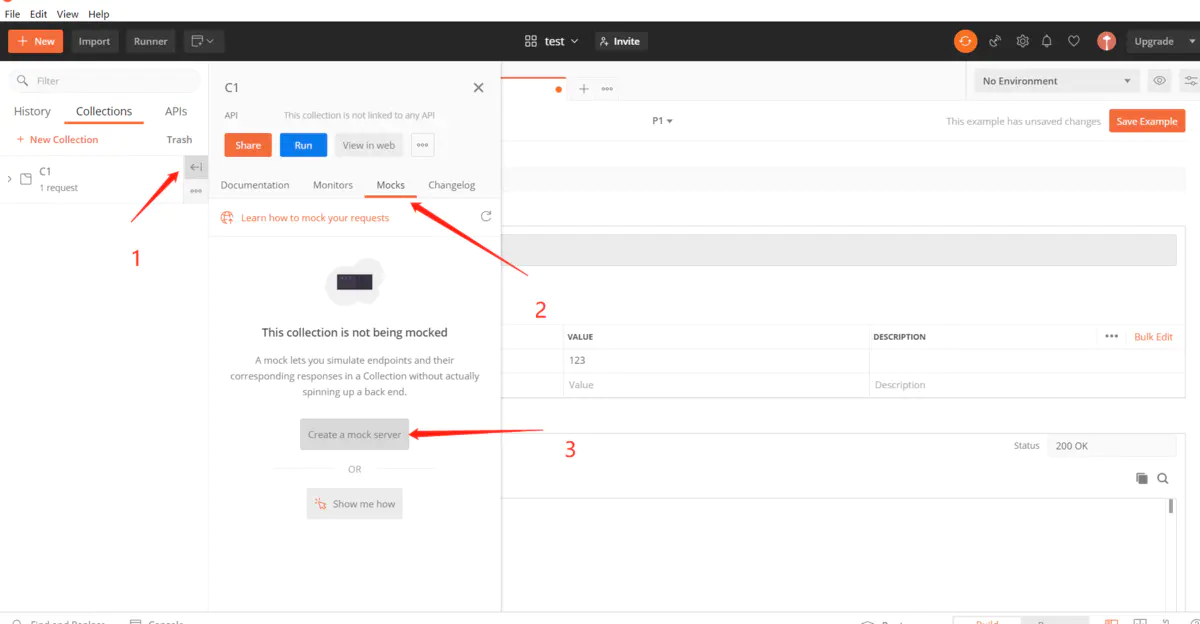The width and height of the screenshot is (1200, 624).
Task: Open the settings gear icon
Action: click(1022, 41)
